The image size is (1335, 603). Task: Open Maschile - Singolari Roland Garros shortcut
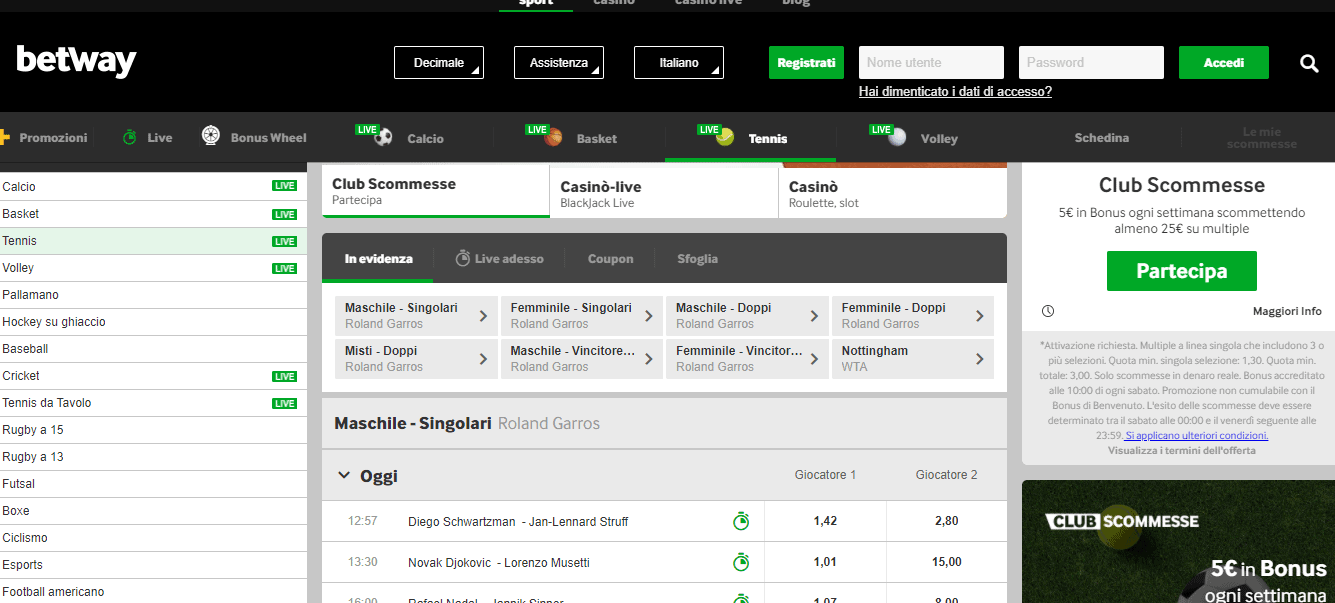coord(416,316)
